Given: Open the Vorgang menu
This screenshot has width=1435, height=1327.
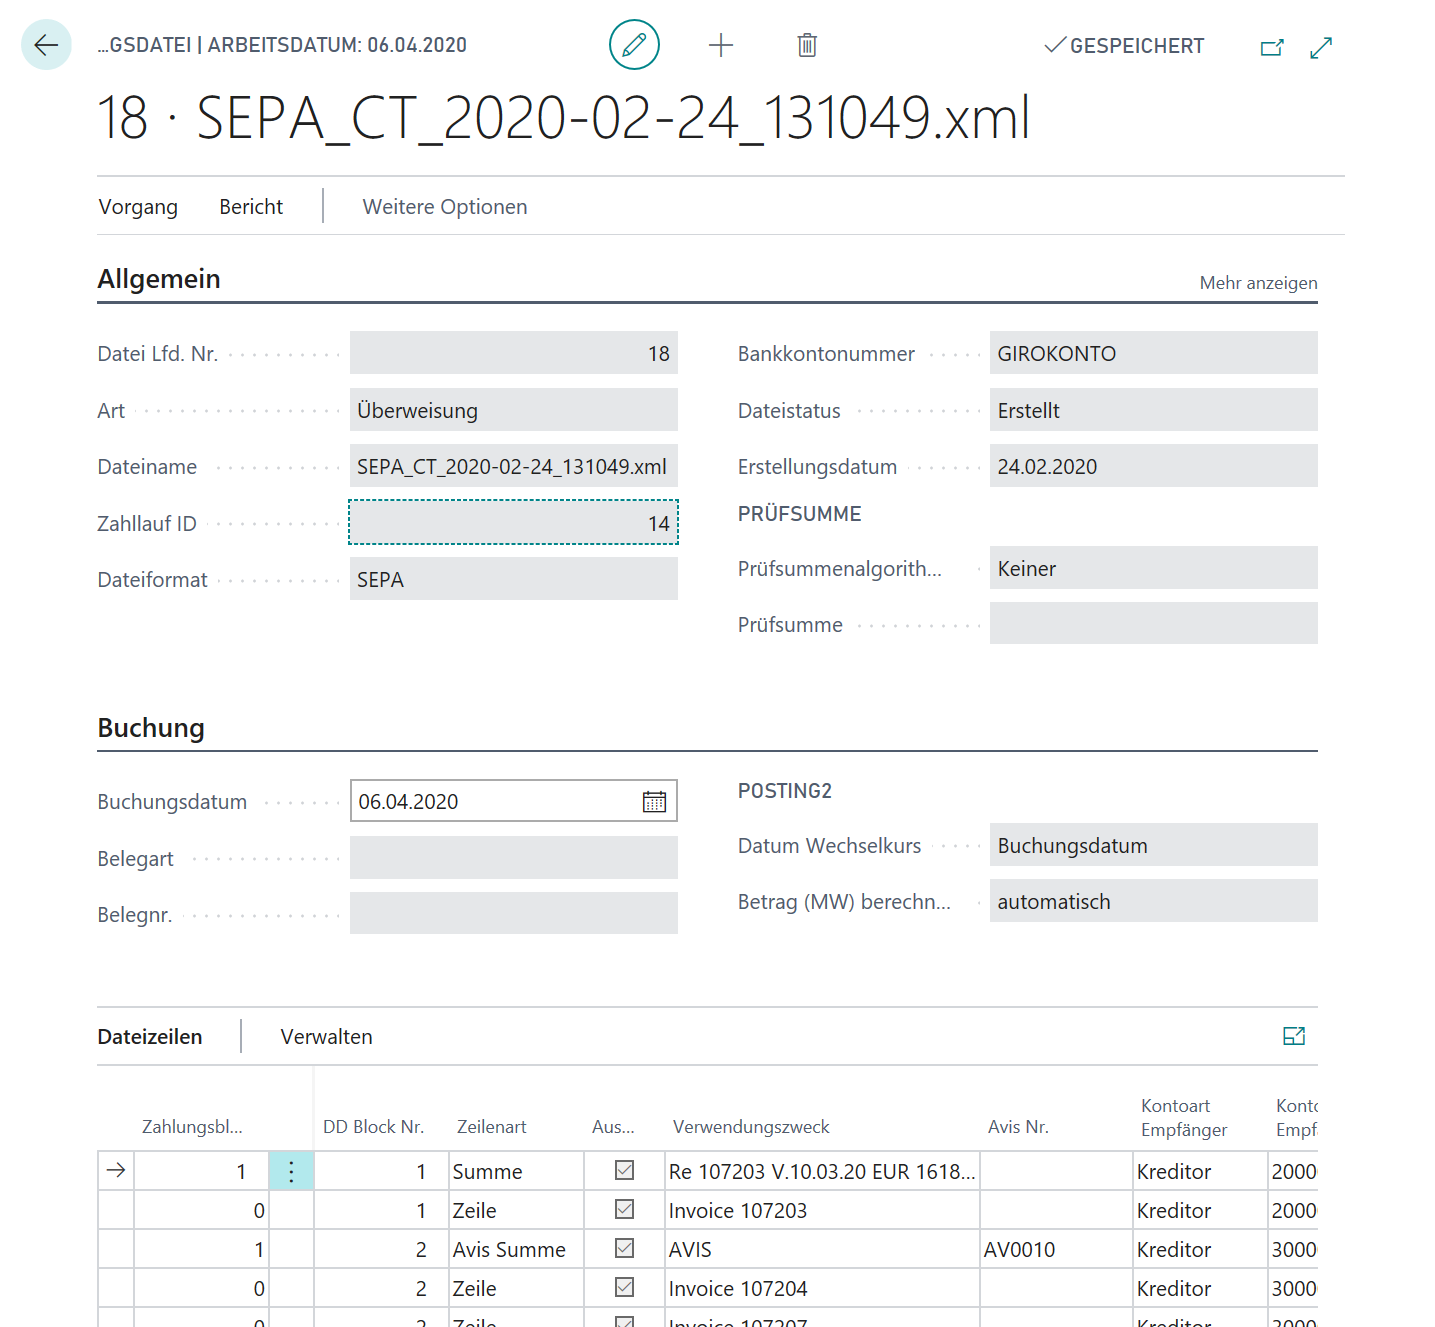Looking at the screenshot, I should coord(137,207).
